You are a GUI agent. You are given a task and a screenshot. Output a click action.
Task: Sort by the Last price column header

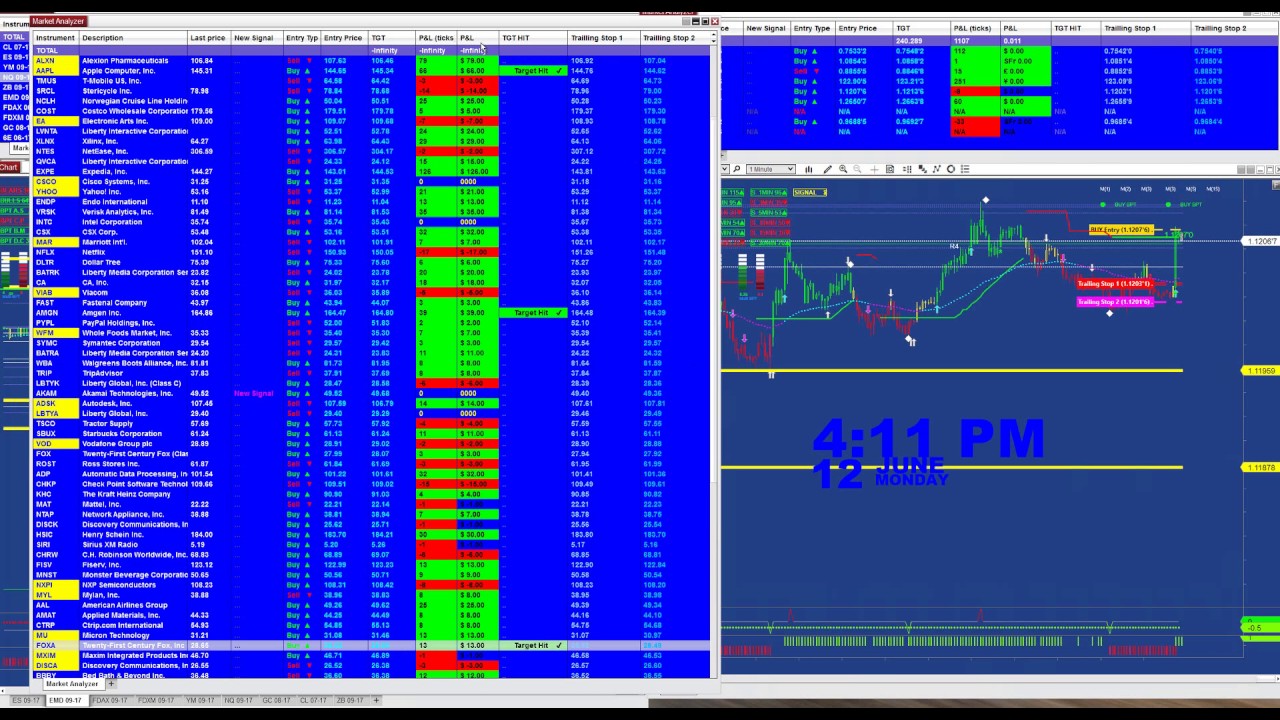coord(209,38)
